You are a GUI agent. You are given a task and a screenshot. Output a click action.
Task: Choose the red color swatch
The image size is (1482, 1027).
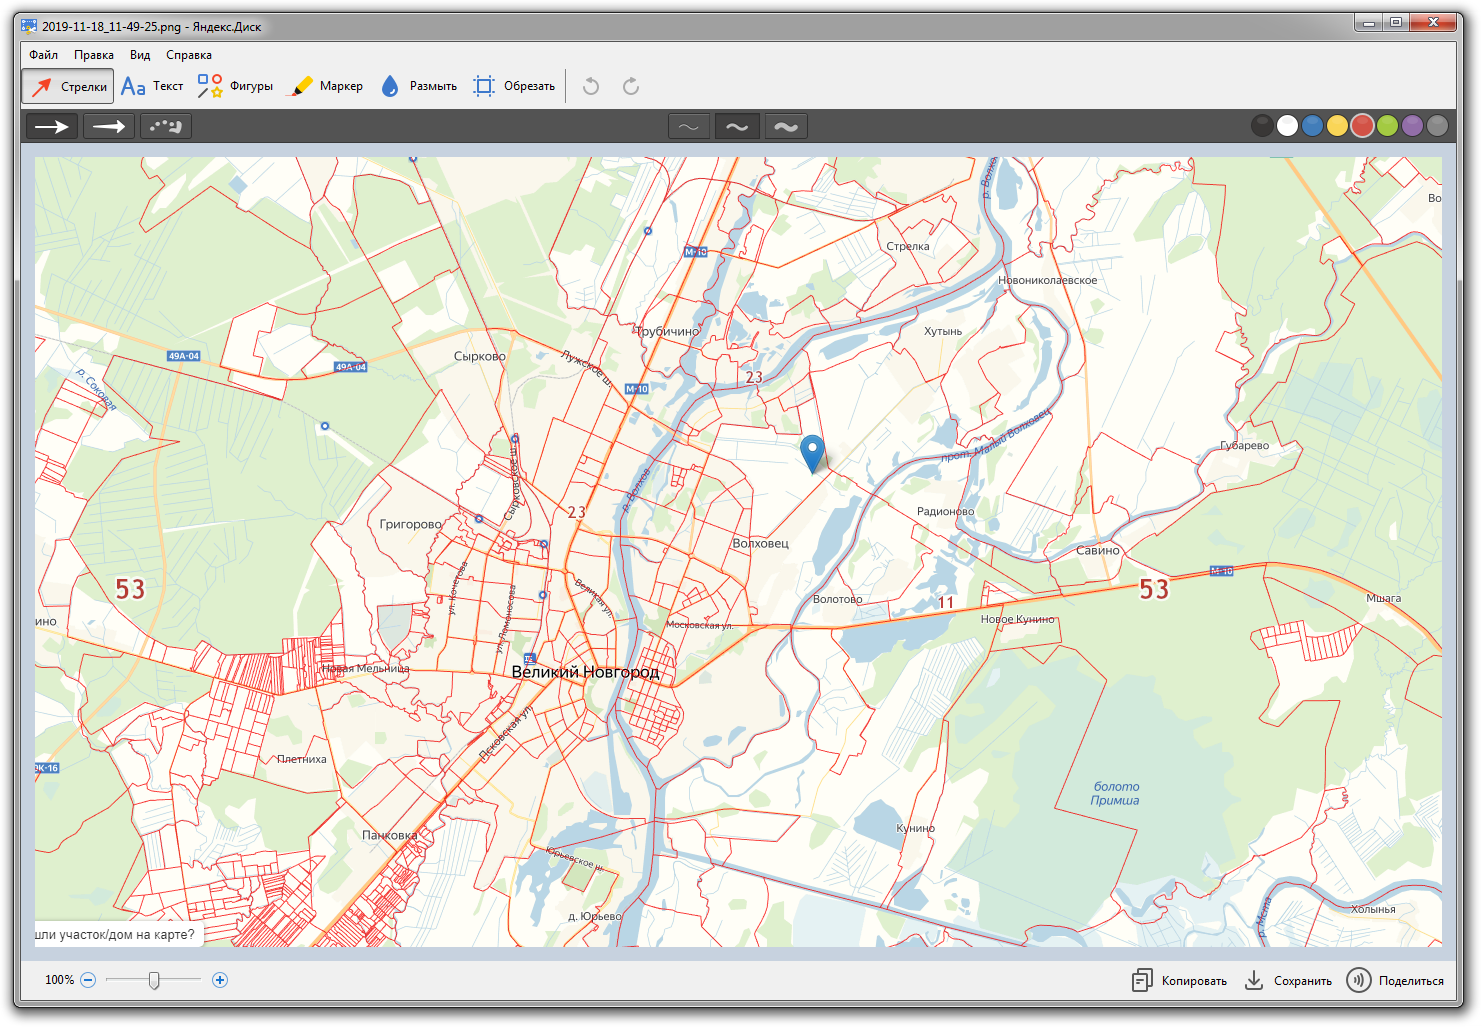pos(1363,125)
